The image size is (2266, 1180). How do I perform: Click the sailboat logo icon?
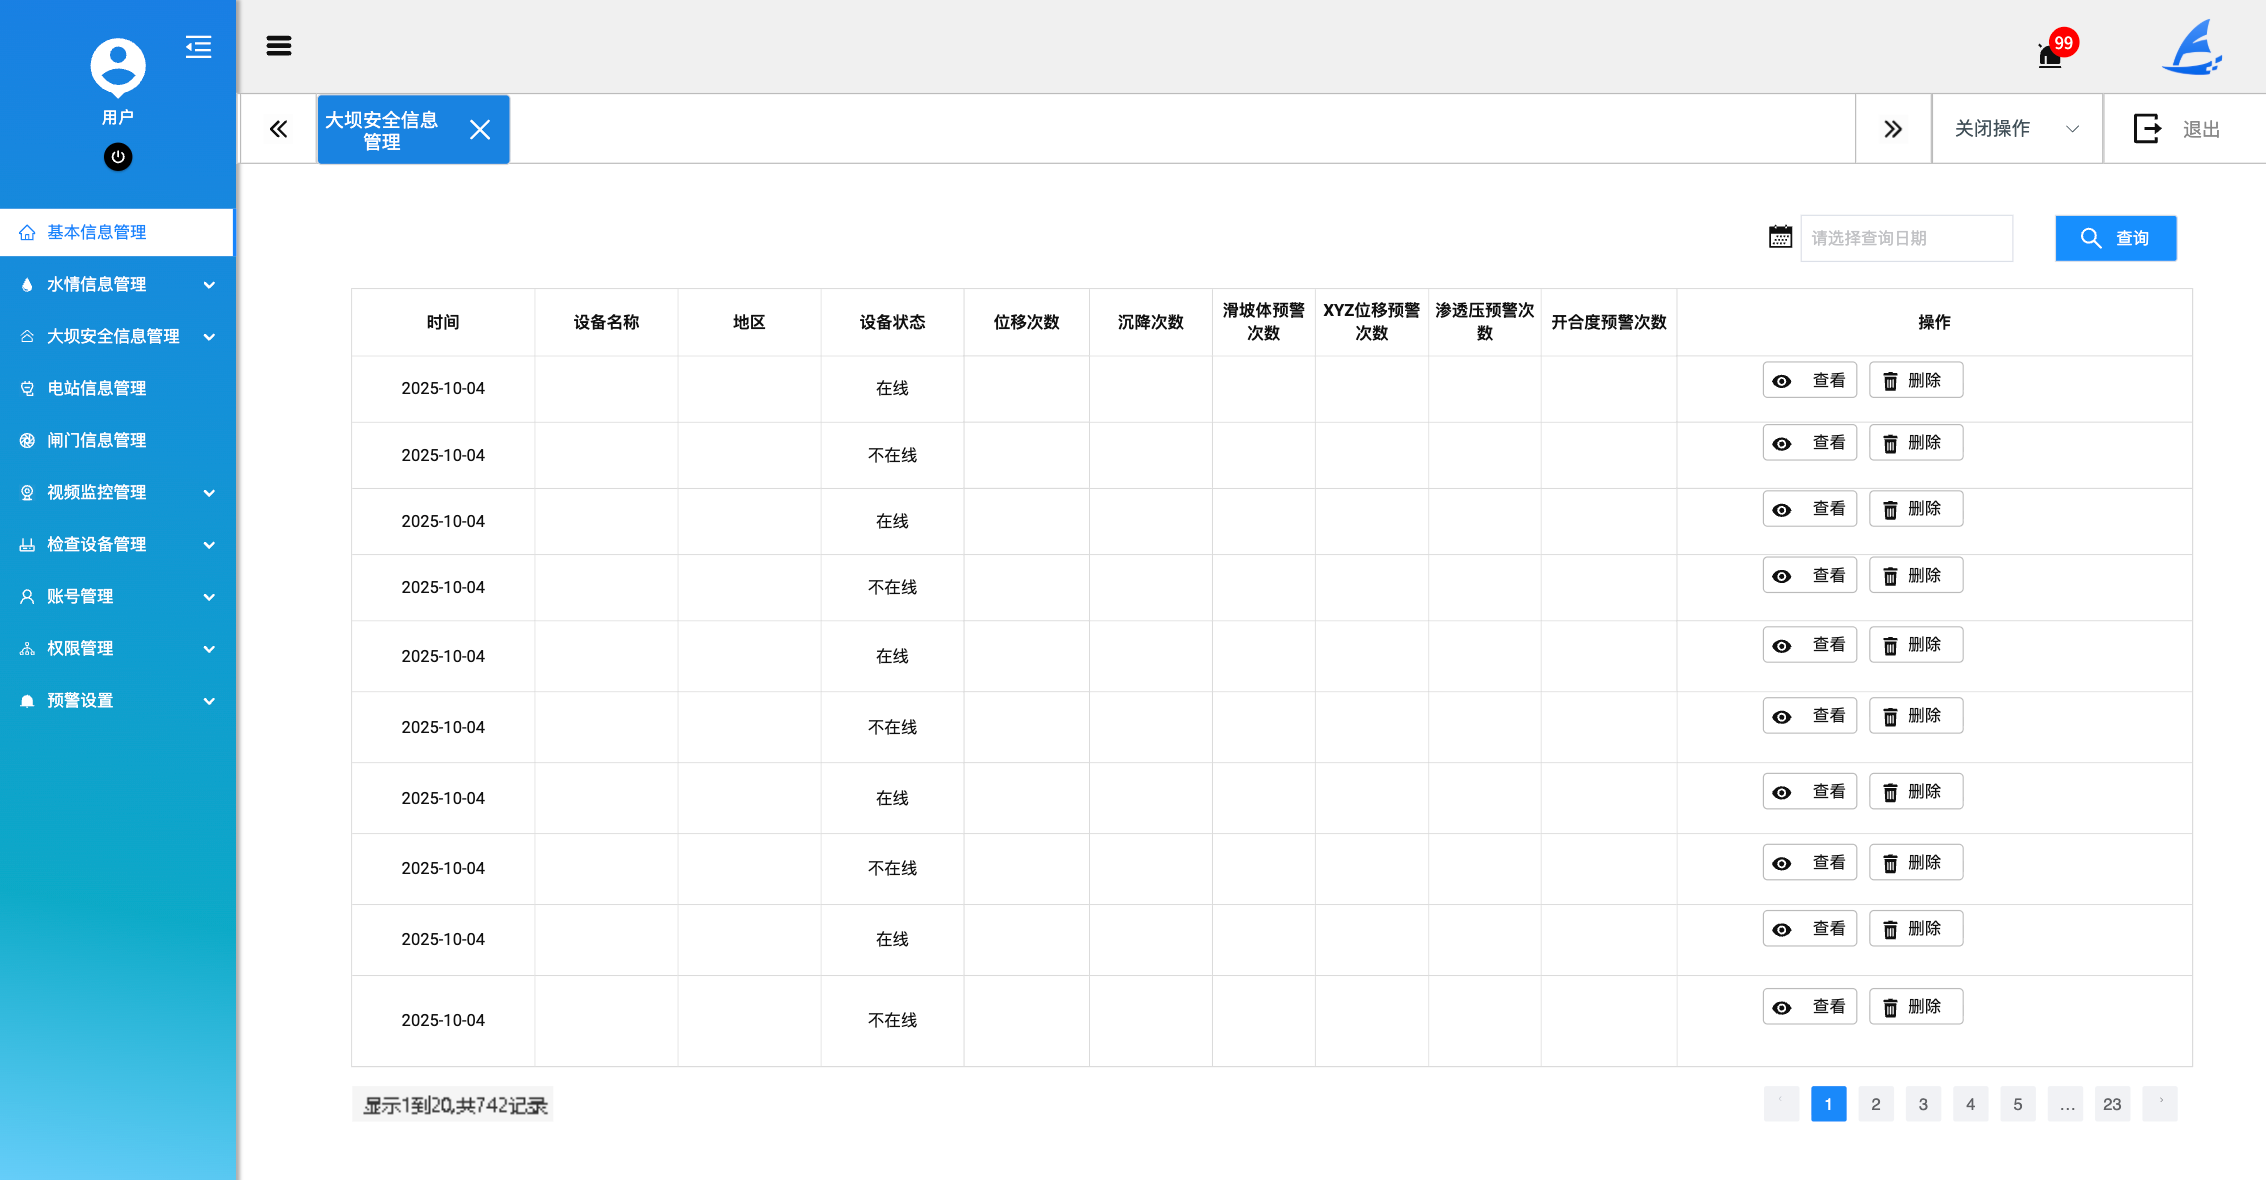coord(2192,48)
